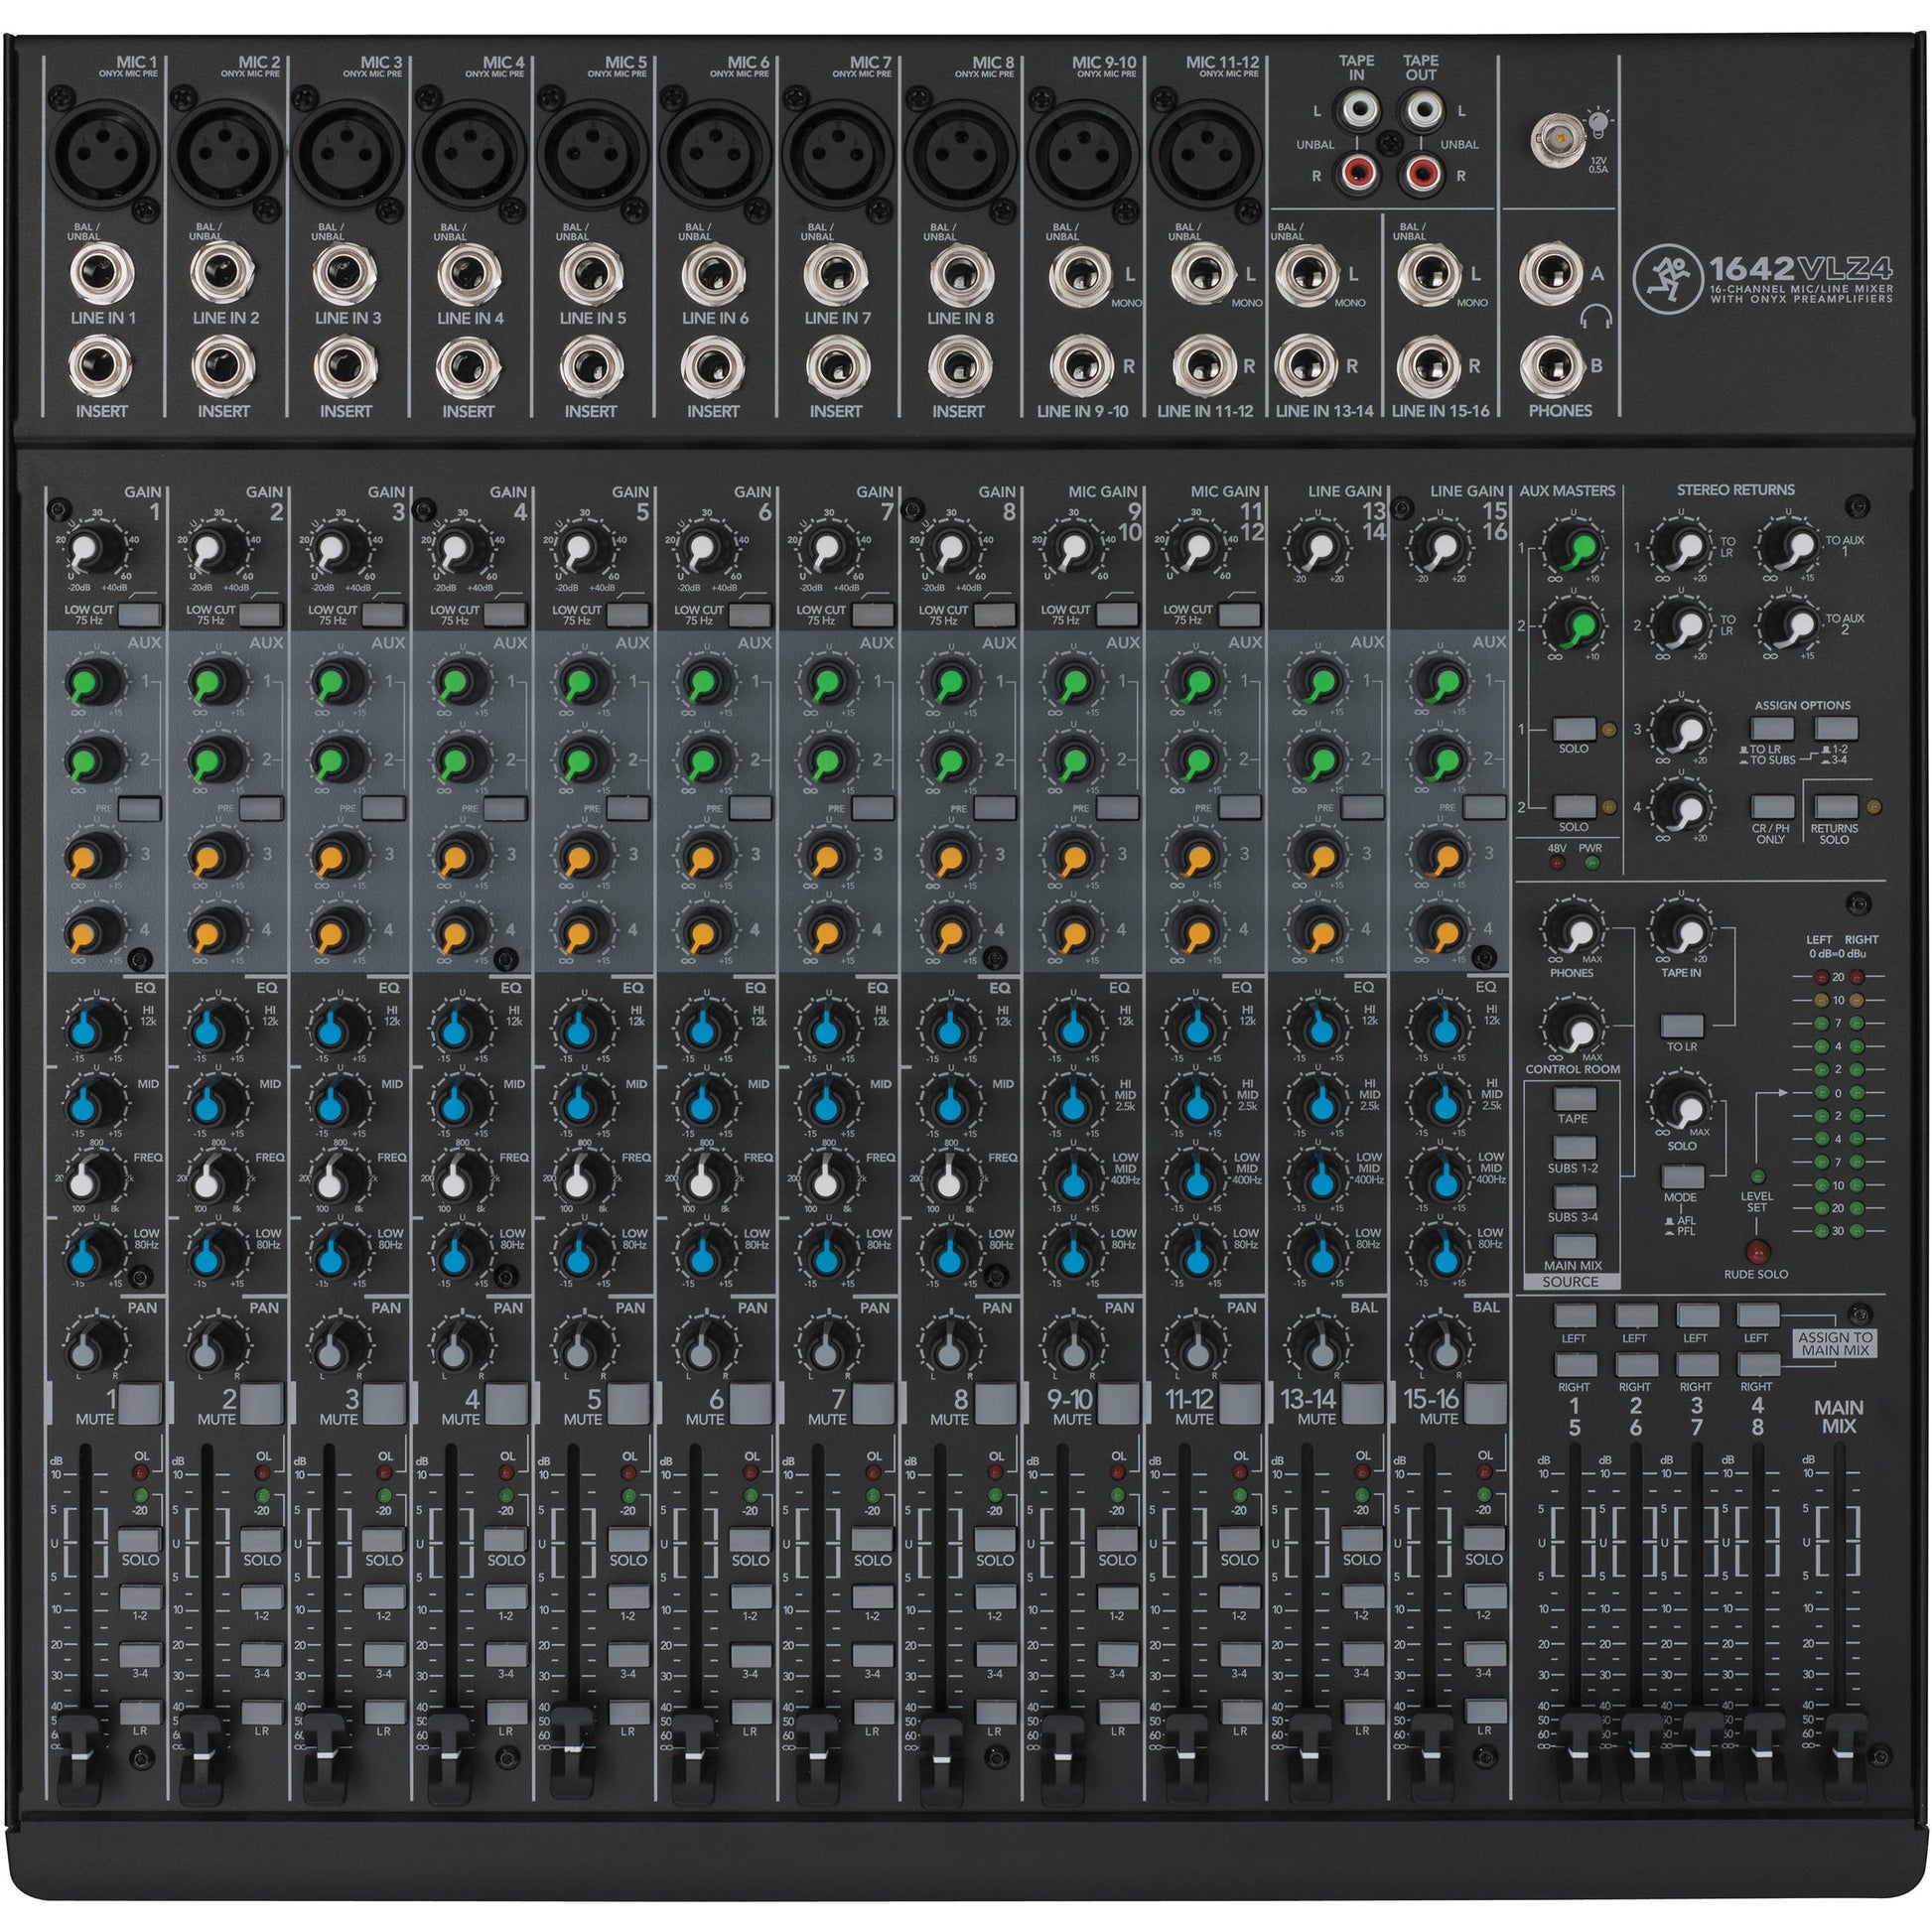This screenshot has height=1932, width=1932.
Task: Mute channel 1 with its MUTE button
Action: pyautogui.click(x=140, y=1403)
